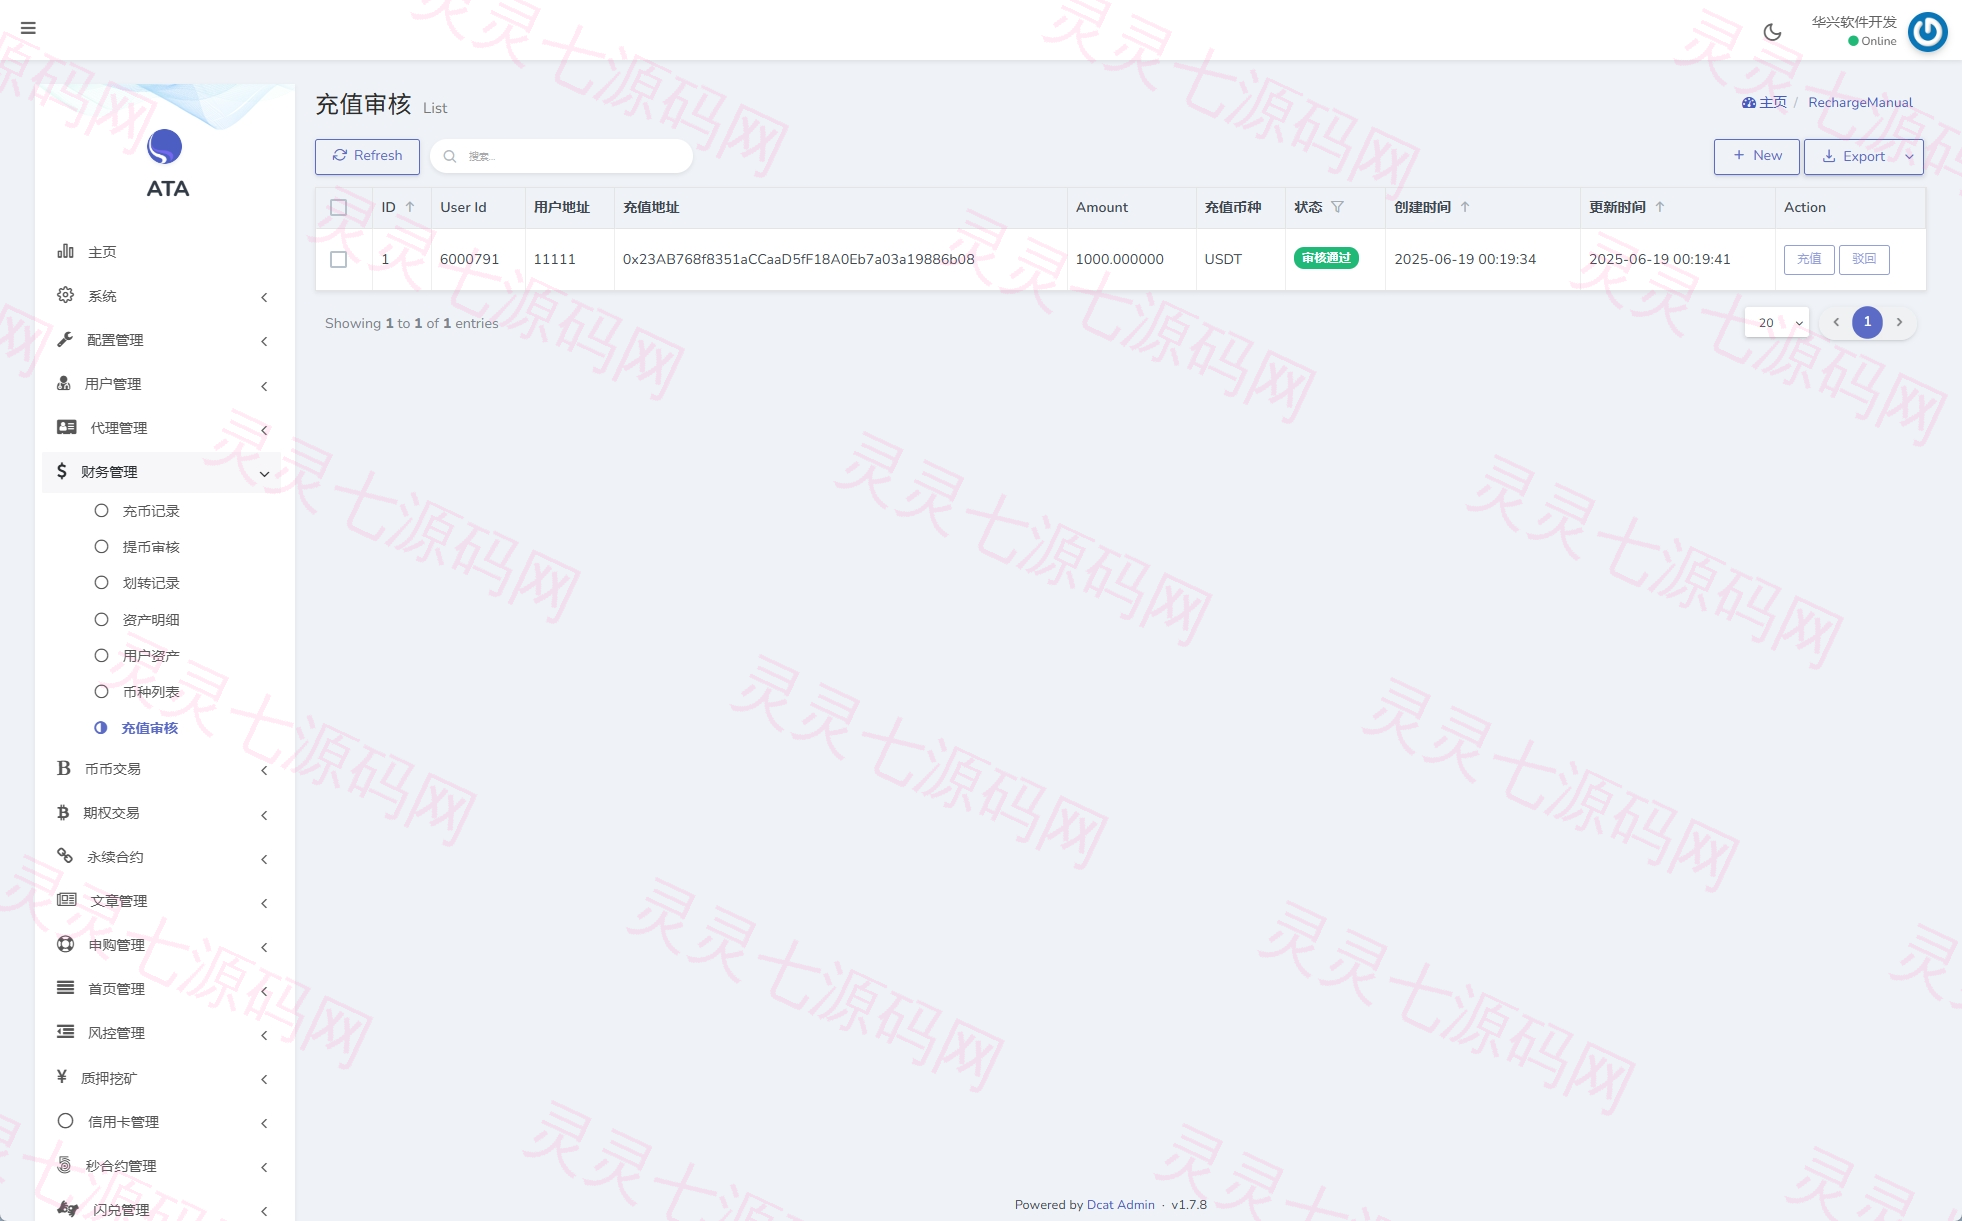Click the Amount cell 1000.000000
1962x1221 pixels.
1119,259
